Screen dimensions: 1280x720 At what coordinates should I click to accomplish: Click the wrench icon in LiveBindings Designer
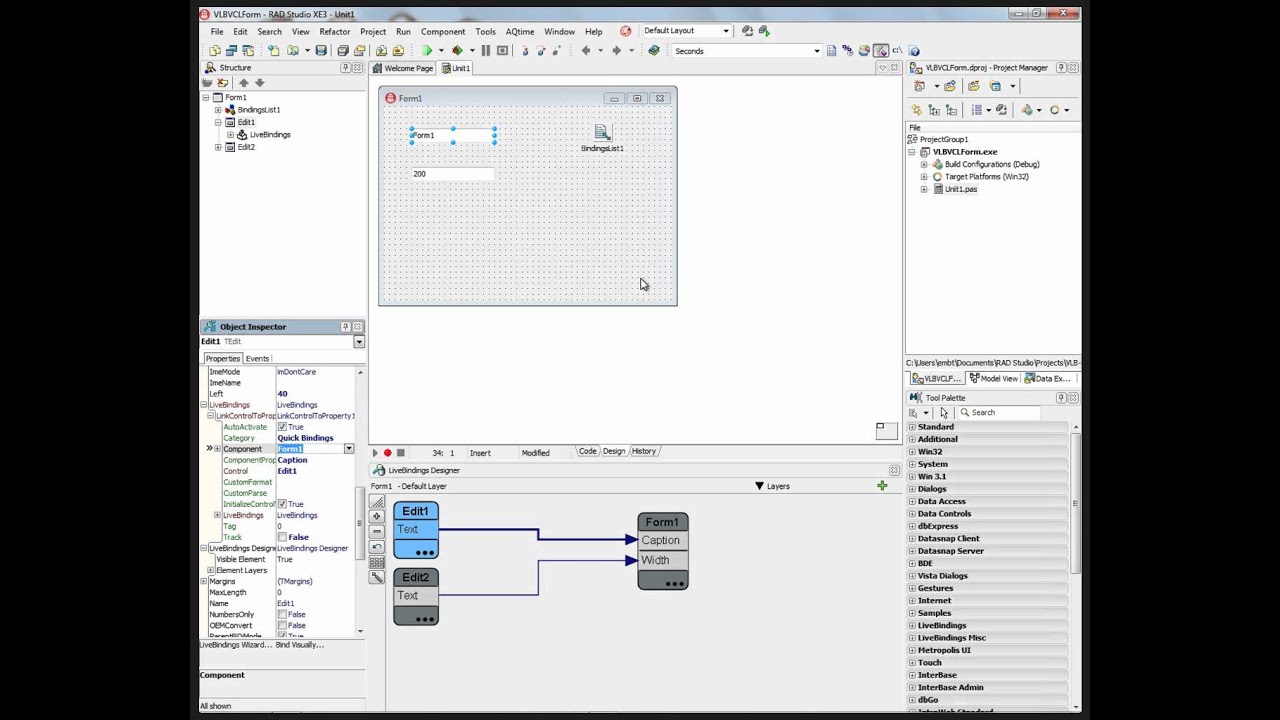377,577
